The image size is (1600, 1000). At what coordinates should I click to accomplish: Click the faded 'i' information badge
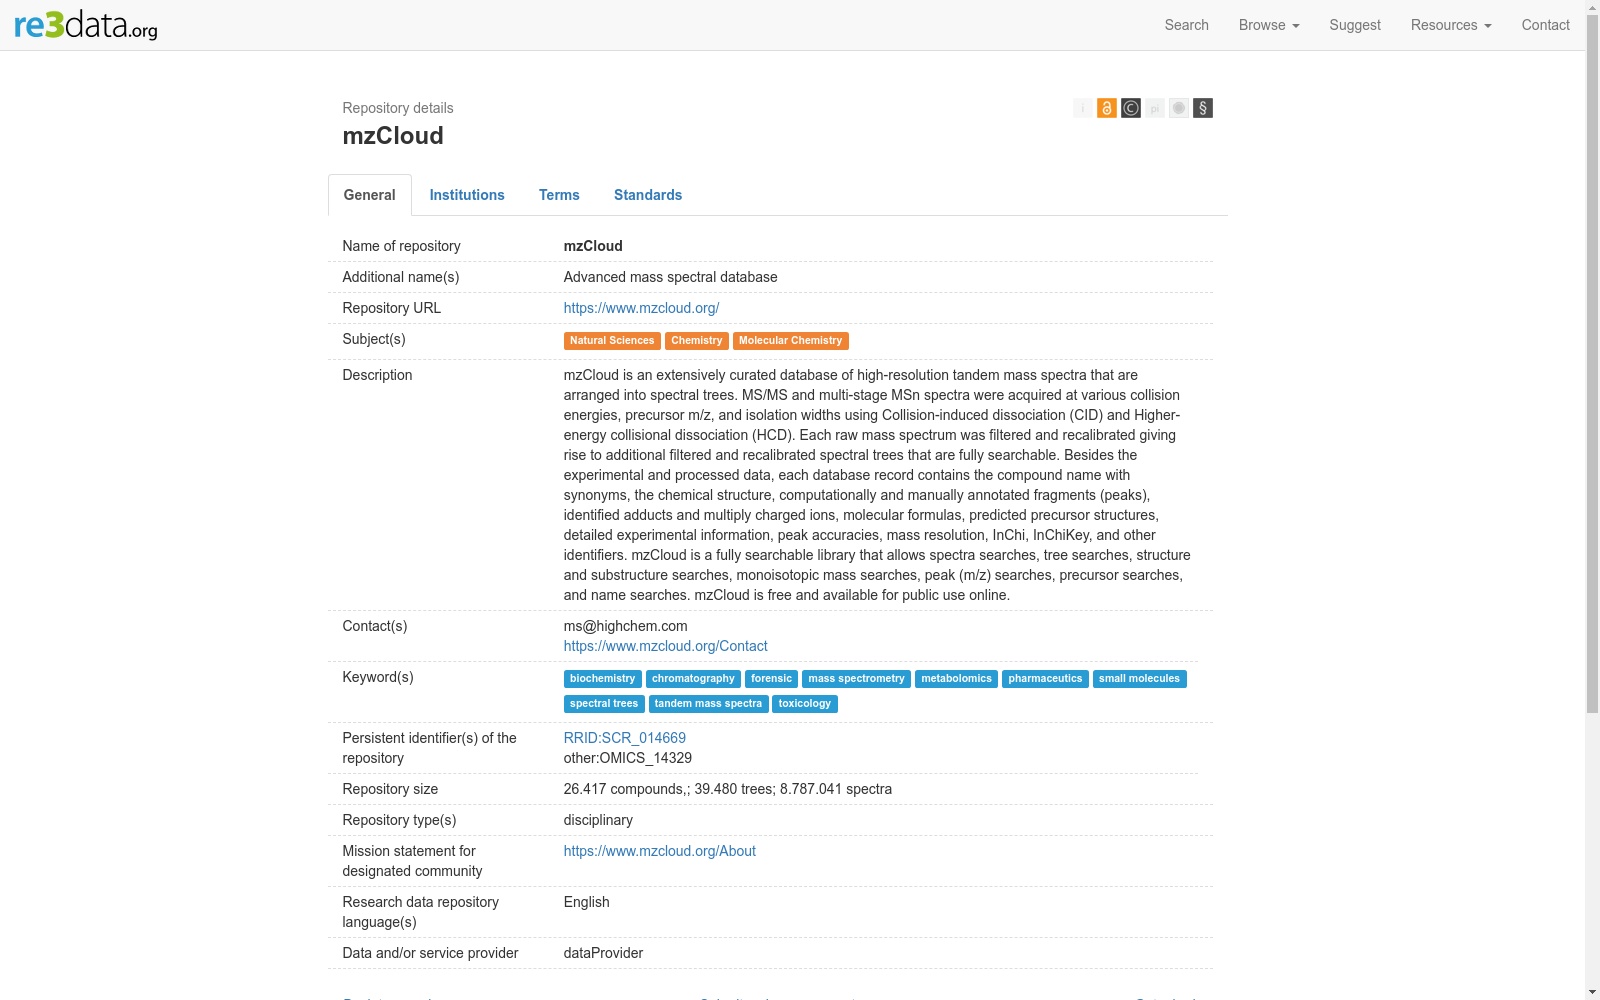(x=1082, y=108)
